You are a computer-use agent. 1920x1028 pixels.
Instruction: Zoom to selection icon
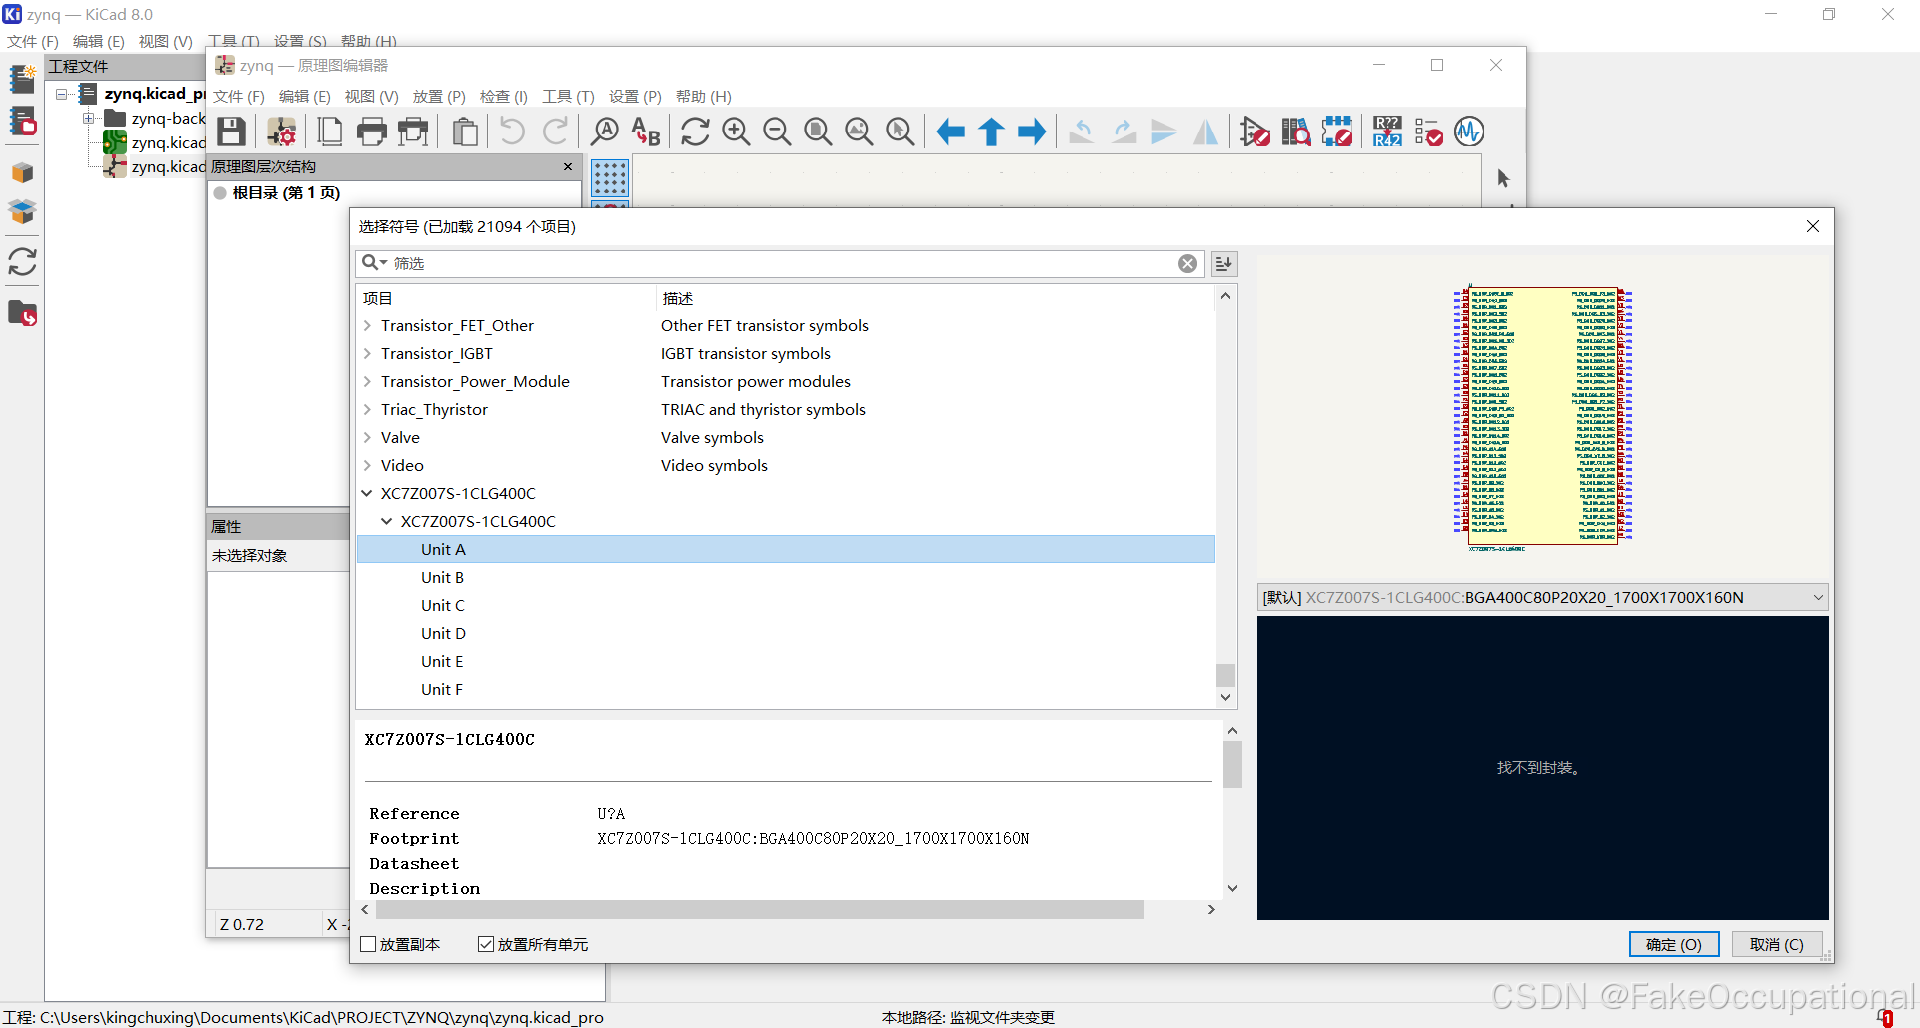[900, 132]
